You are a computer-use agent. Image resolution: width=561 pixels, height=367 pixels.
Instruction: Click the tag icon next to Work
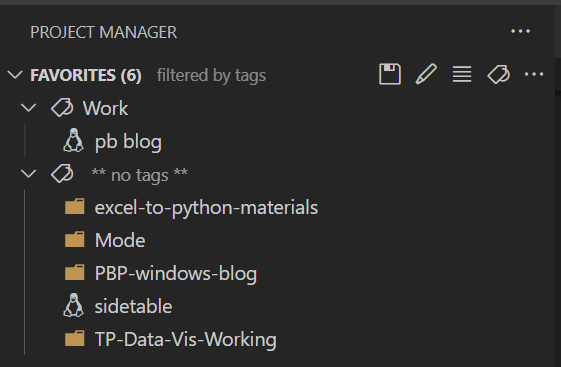(x=62, y=108)
